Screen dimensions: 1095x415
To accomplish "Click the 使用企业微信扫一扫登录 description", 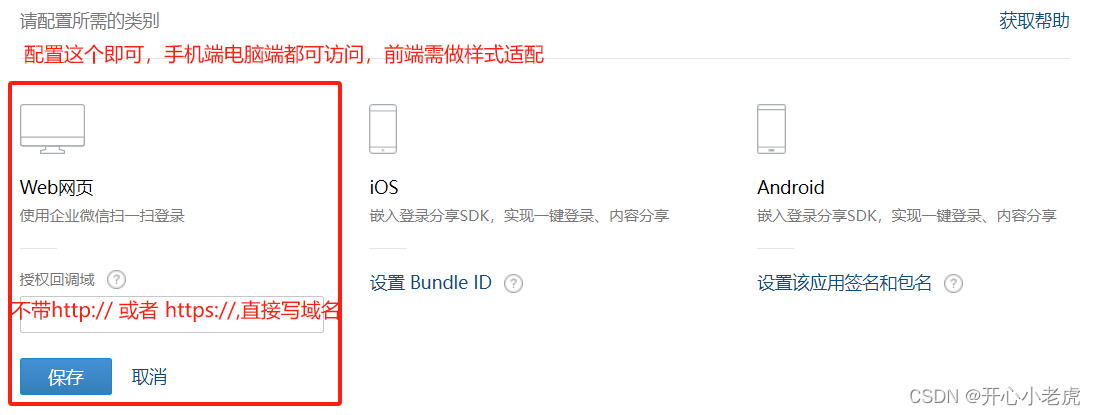I will [103, 216].
